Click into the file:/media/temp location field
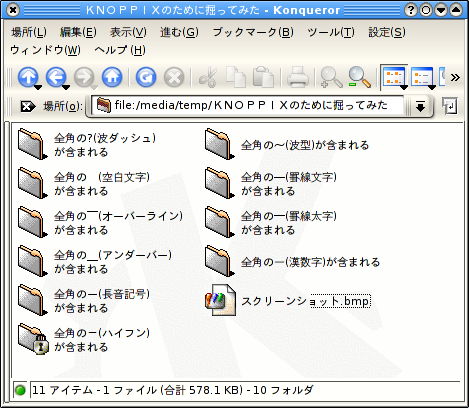 (x=247, y=106)
